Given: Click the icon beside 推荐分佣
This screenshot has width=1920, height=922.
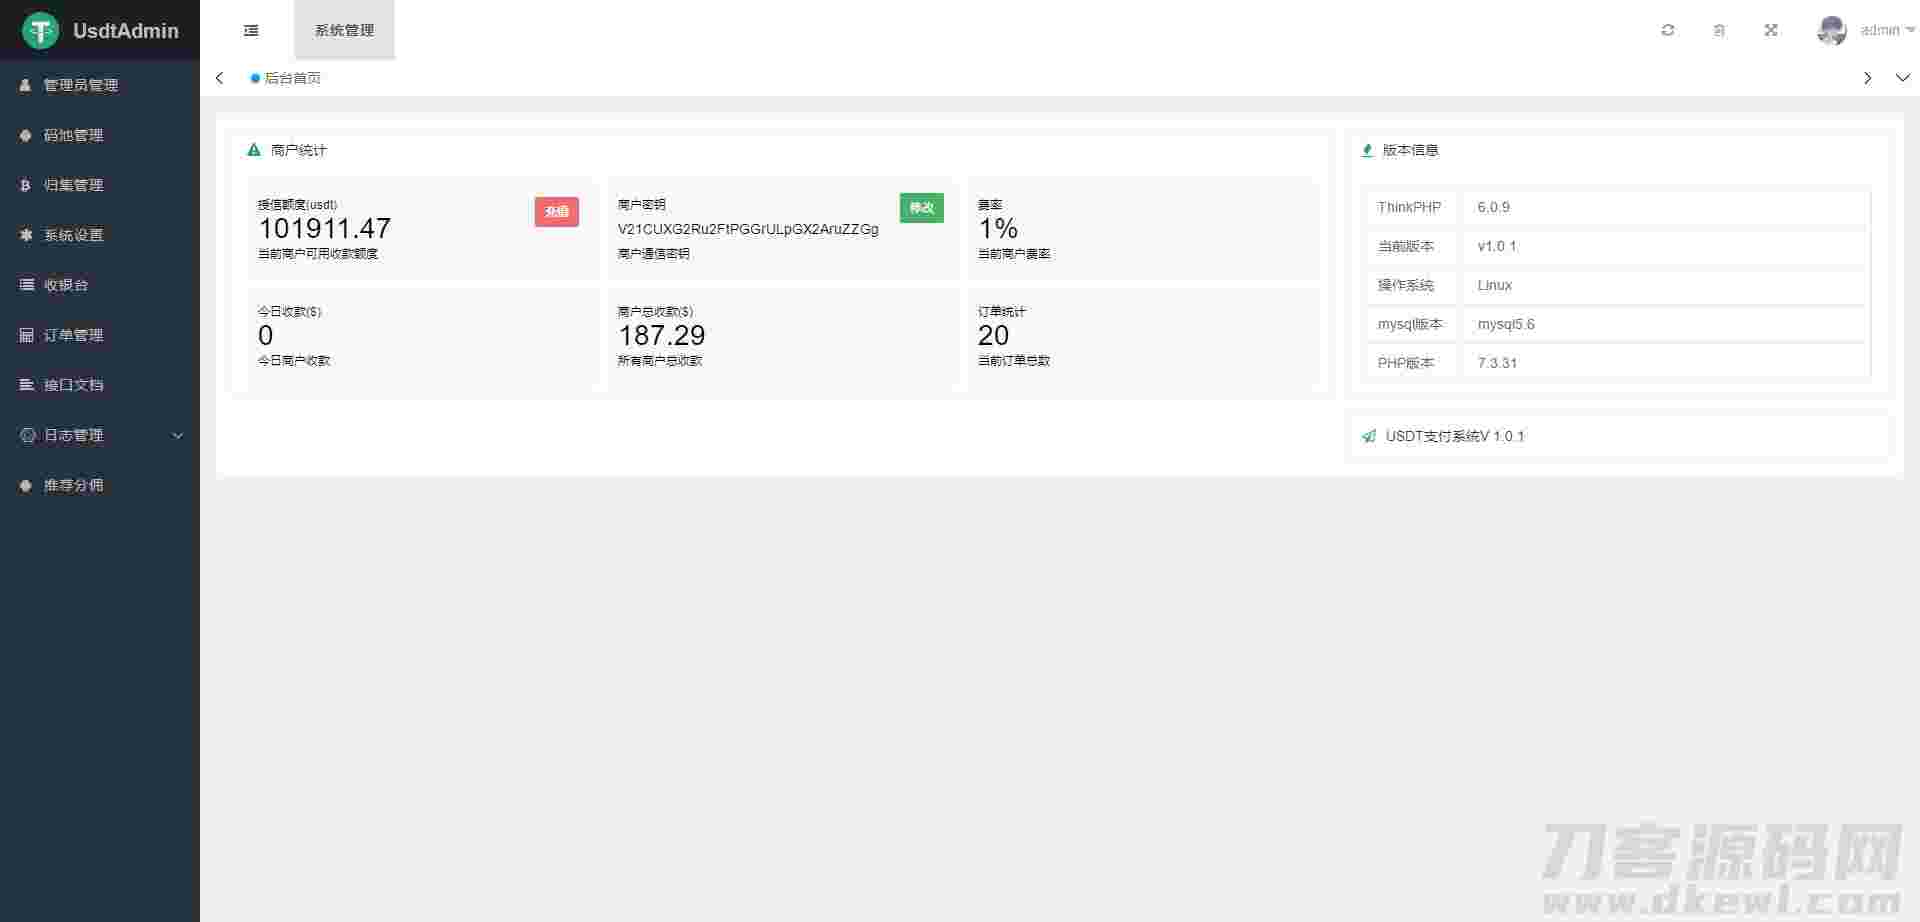Looking at the screenshot, I should 26,485.
